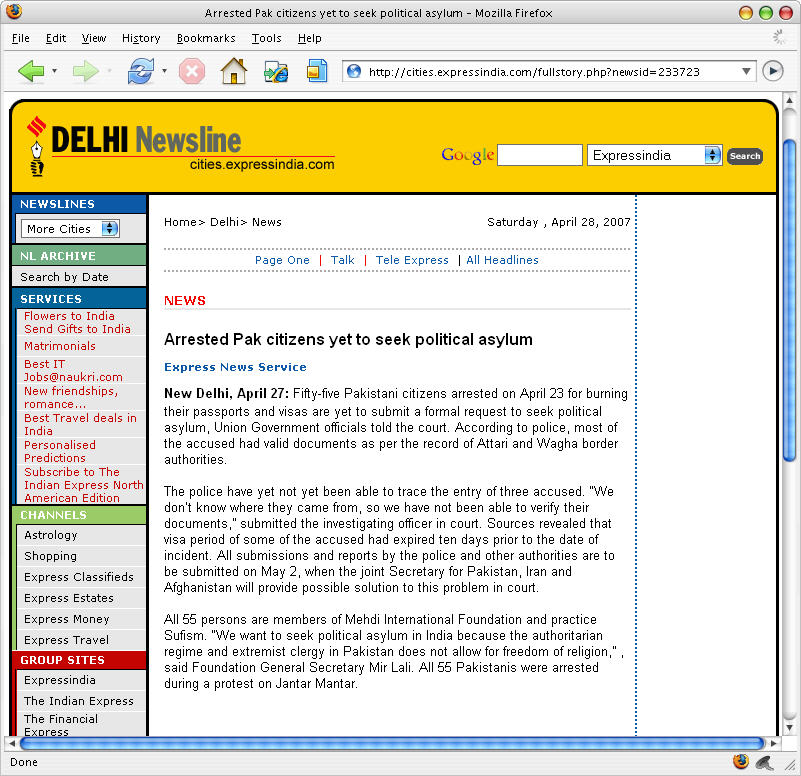Go to the Home page icon

click(x=234, y=71)
